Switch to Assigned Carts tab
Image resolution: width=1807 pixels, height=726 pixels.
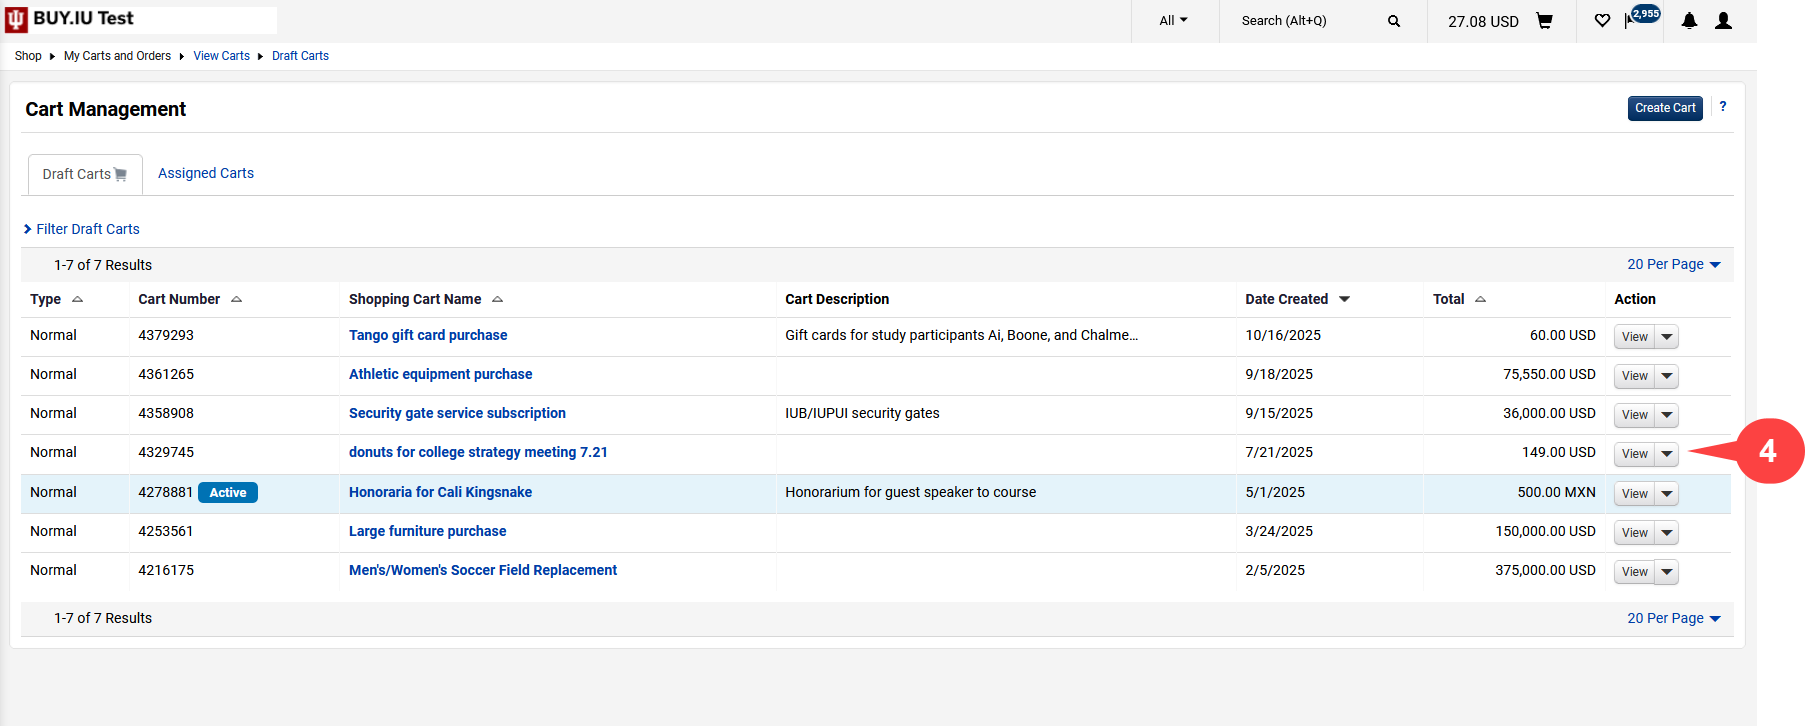pyautogui.click(x=206, y=173)
